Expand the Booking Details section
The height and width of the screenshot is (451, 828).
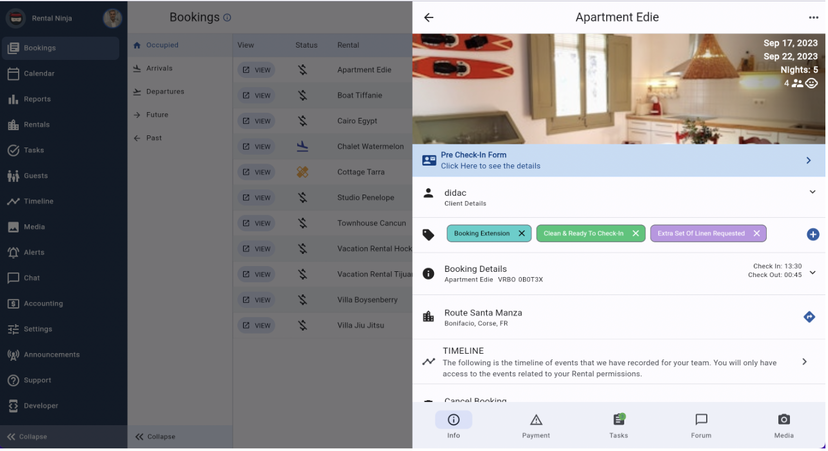click(812, 272)
